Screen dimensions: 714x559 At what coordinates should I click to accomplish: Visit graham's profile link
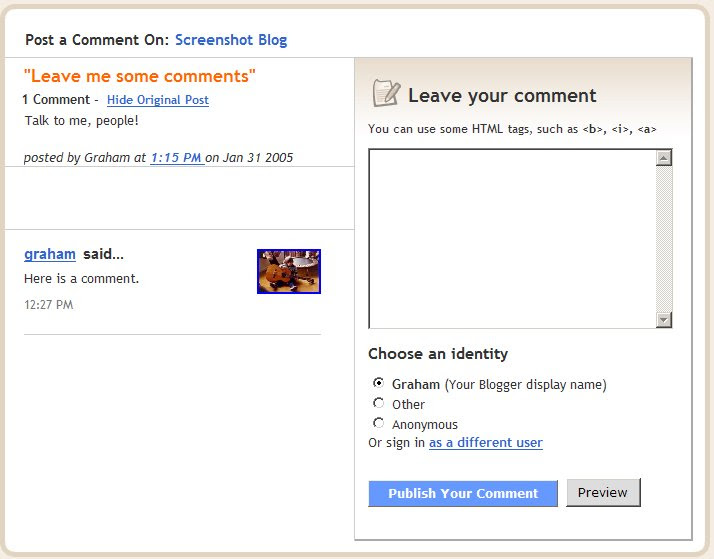50,254
